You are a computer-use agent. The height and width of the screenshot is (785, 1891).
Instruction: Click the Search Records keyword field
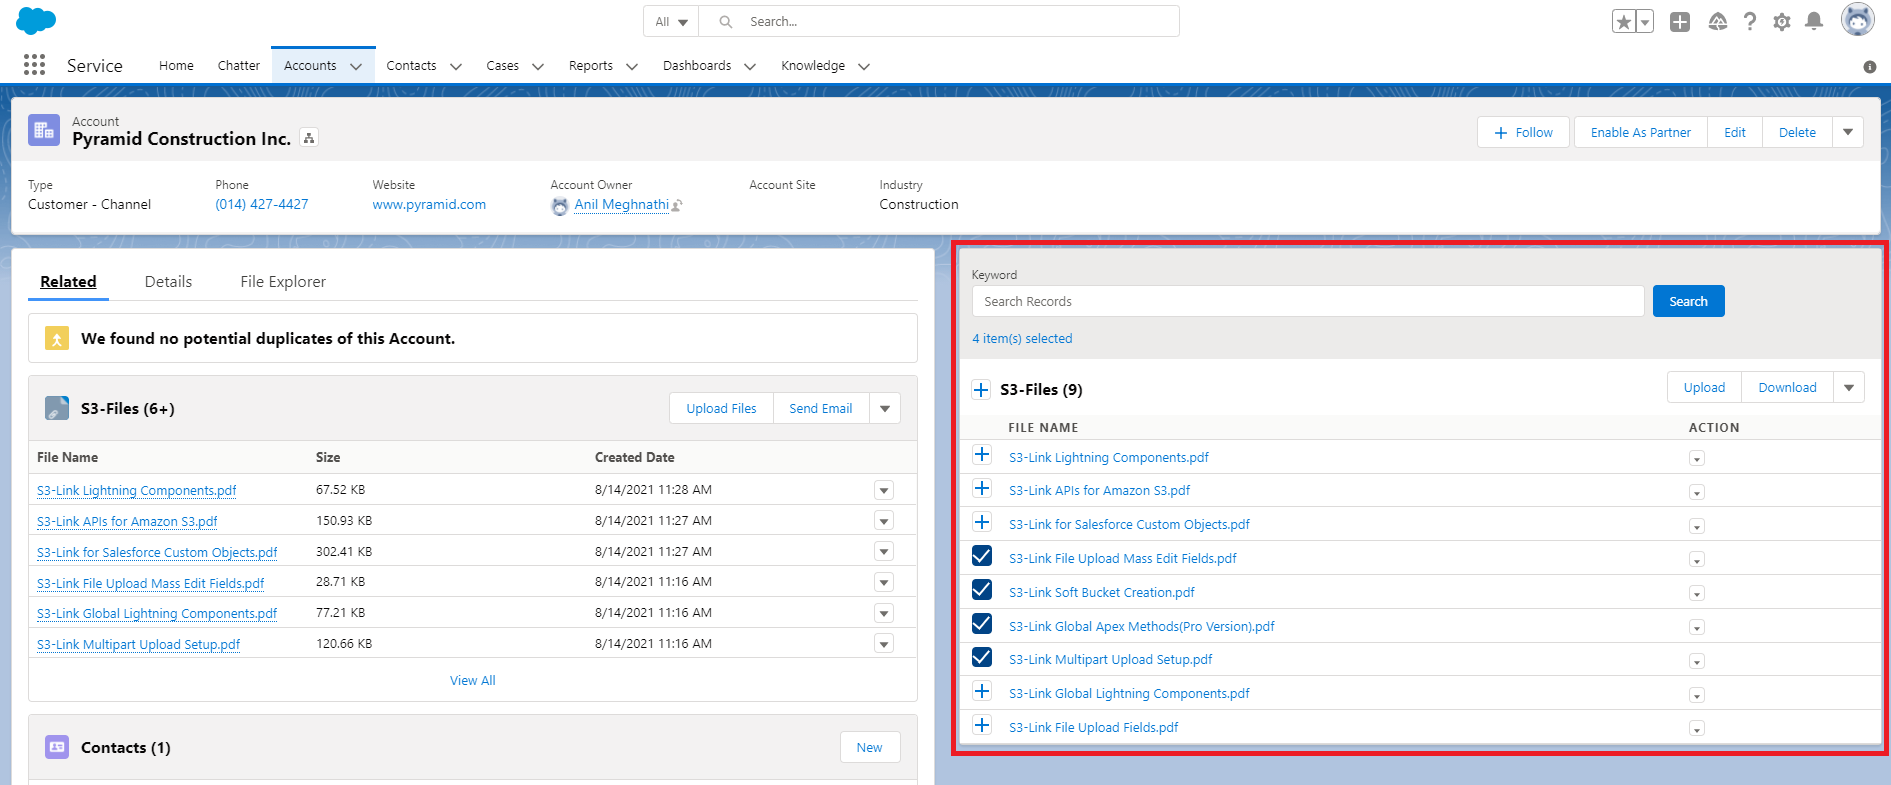point(1308,301)
